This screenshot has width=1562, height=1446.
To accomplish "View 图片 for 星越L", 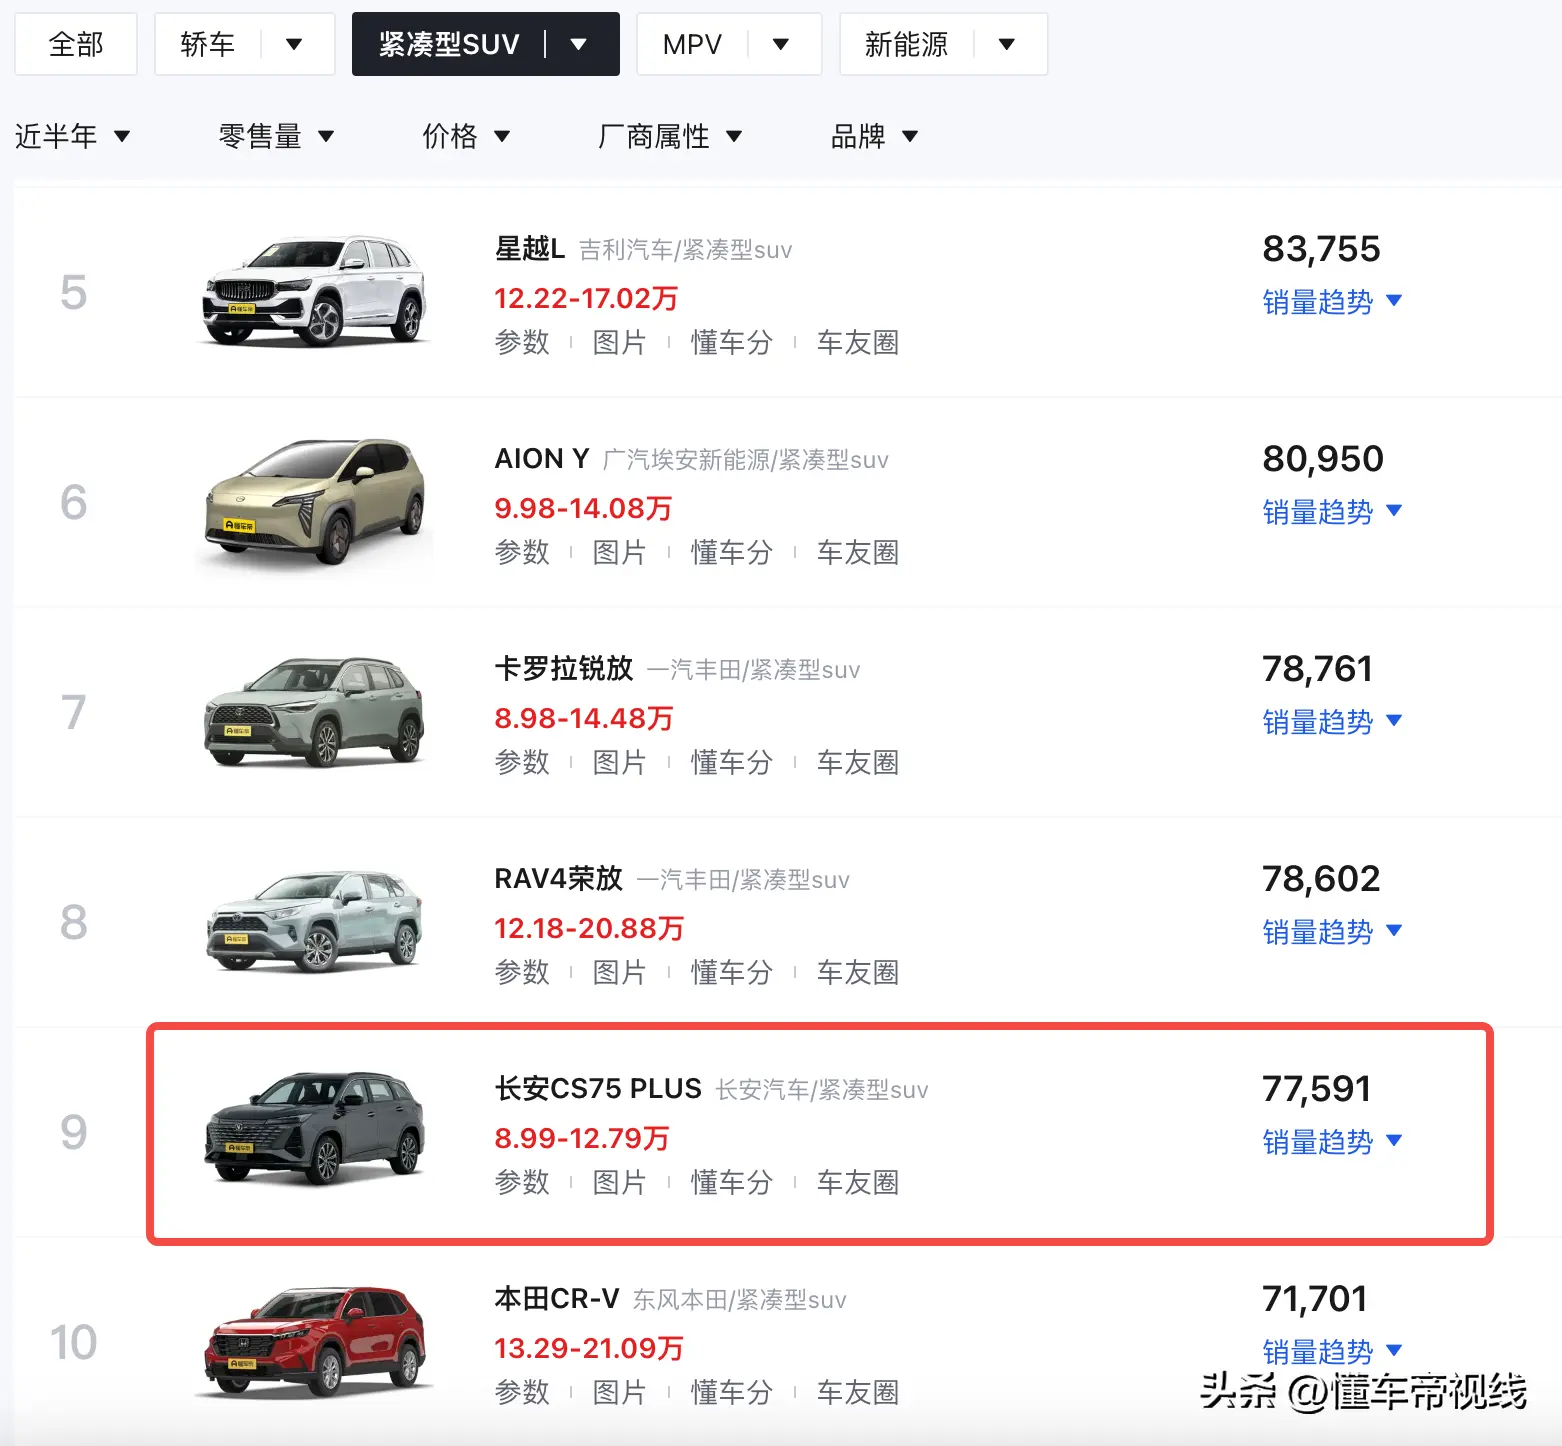I will 620,342.
